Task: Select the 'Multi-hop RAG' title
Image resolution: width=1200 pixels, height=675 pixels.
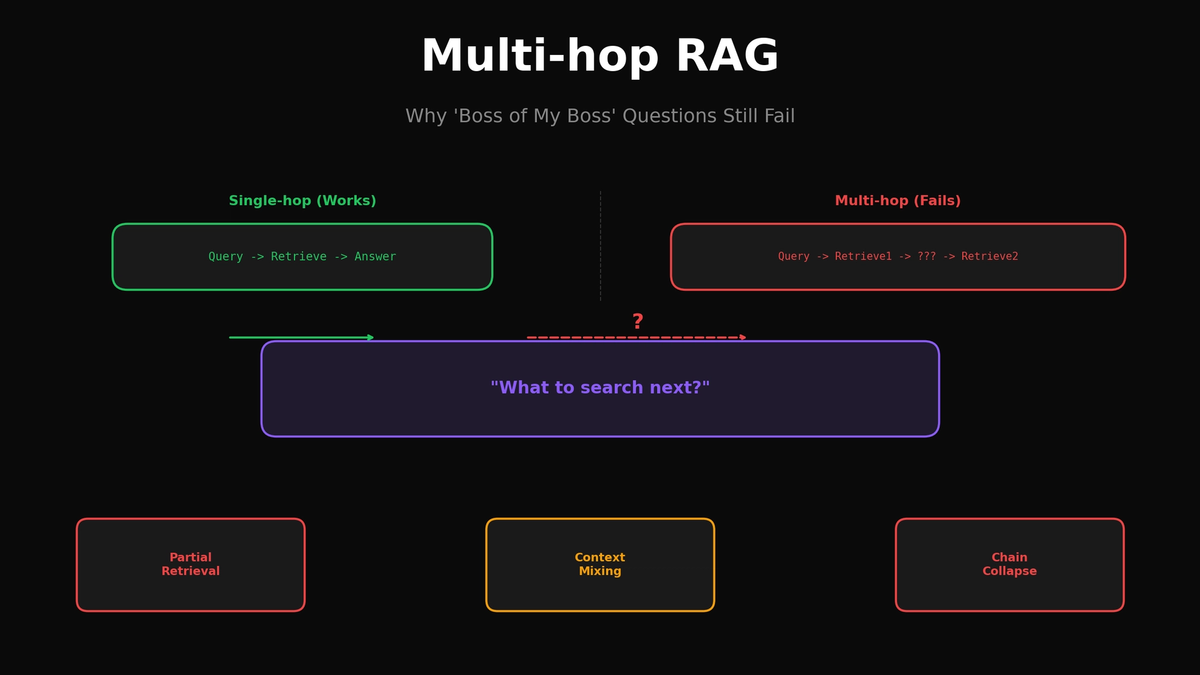Action: click(600, 56)
